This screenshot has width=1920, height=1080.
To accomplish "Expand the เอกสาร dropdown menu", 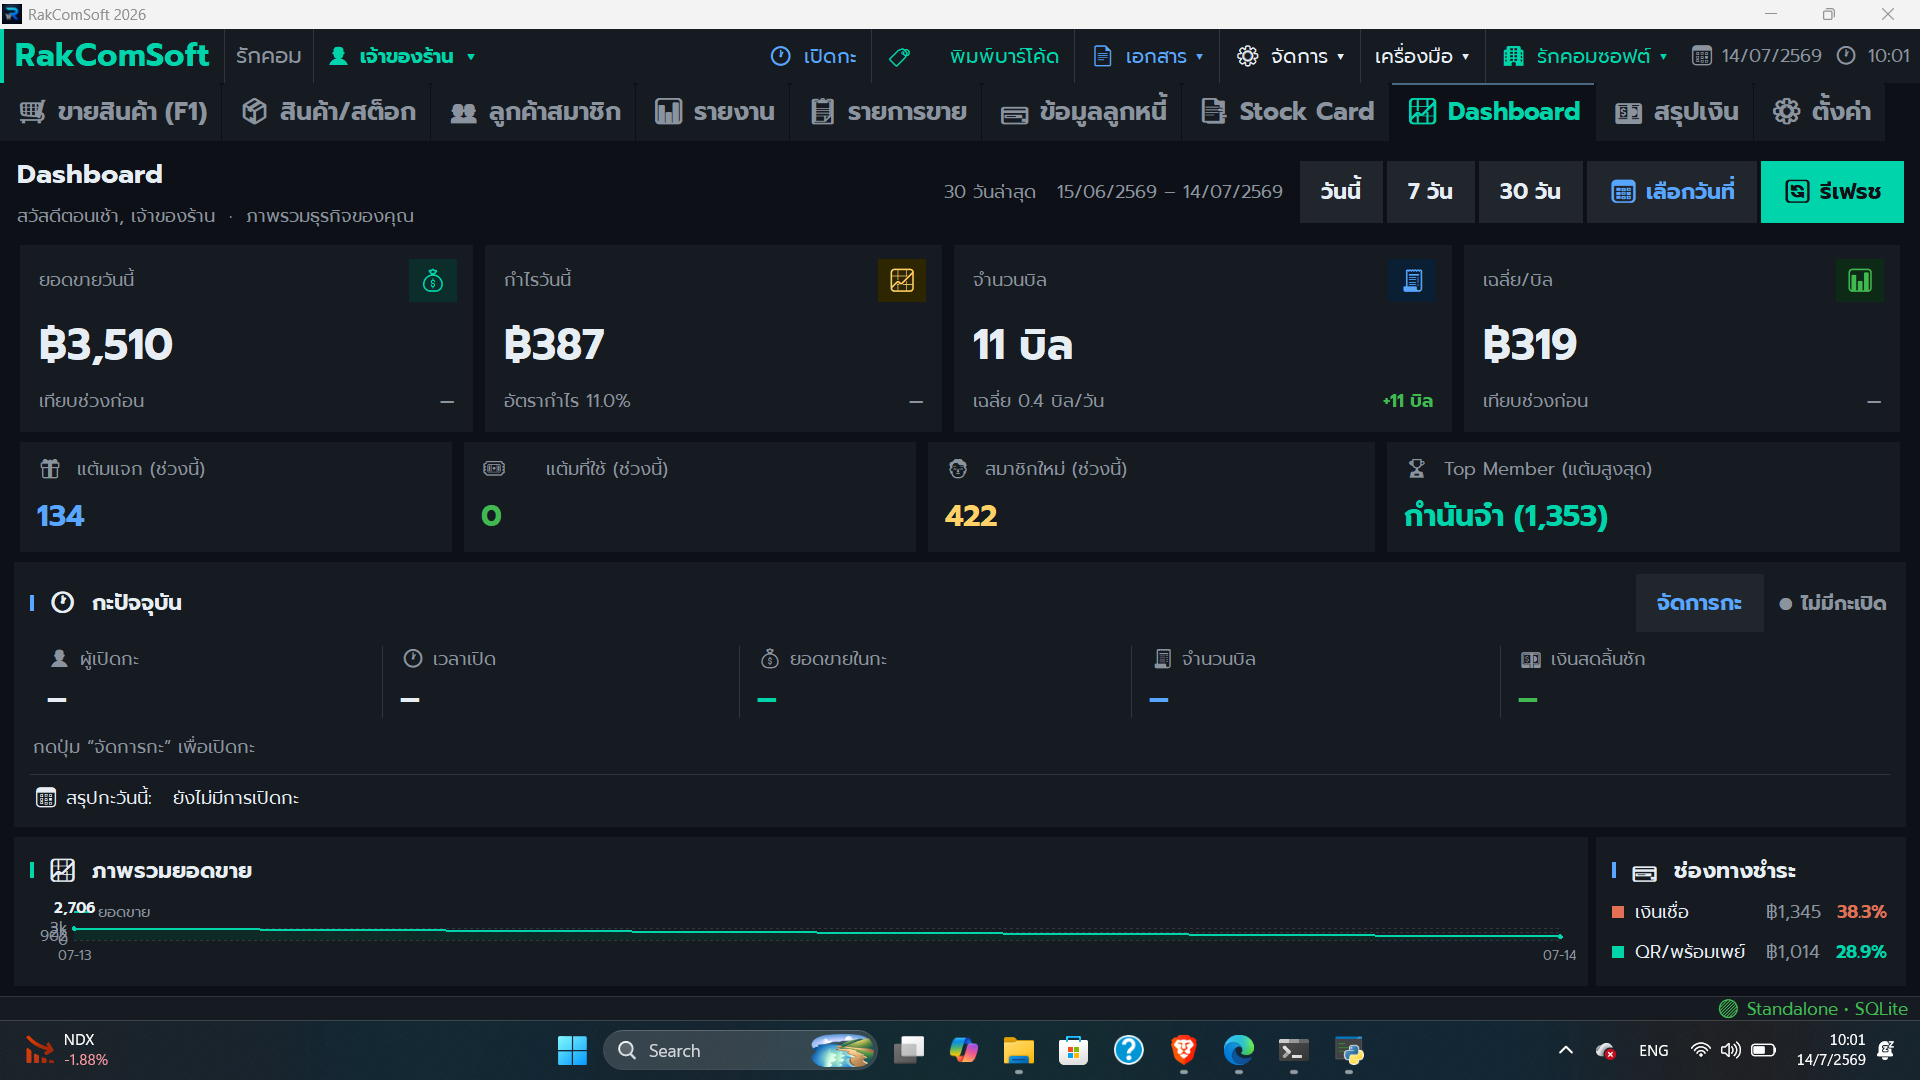I will [1148, 56].
